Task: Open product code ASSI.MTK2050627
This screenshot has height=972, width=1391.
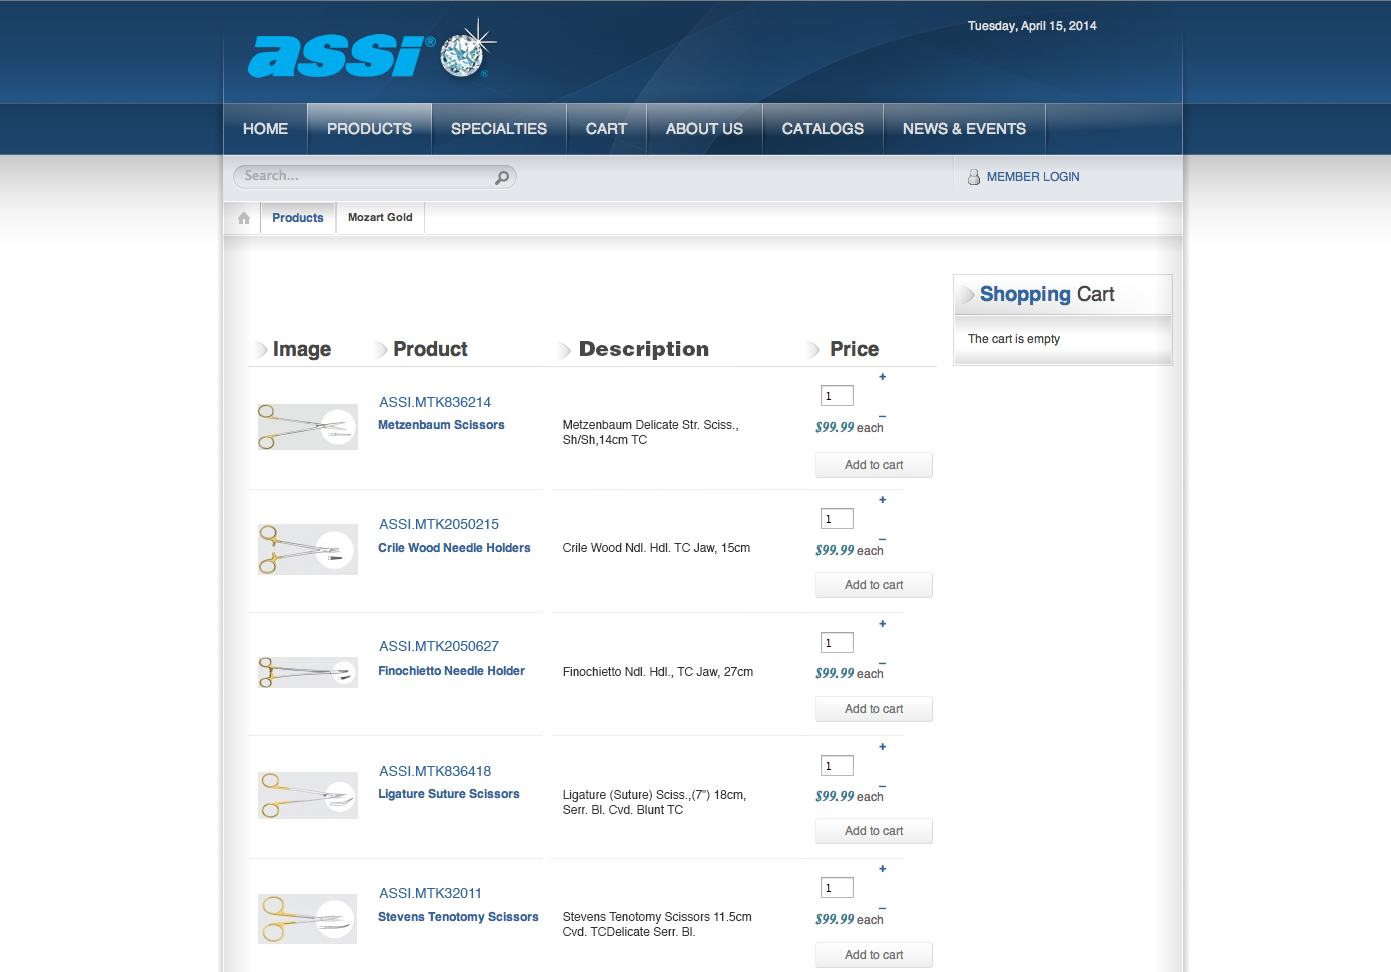Action: pyautogui.click(x=439, y=646)
